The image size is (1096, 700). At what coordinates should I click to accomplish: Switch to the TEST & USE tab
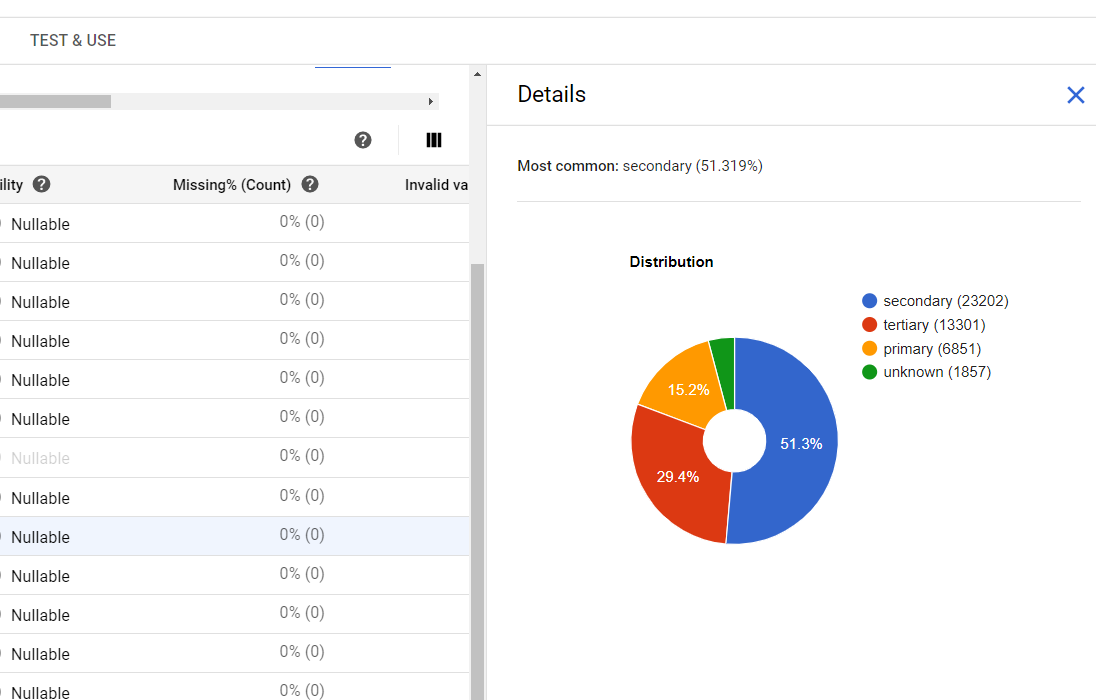point(73,40)
